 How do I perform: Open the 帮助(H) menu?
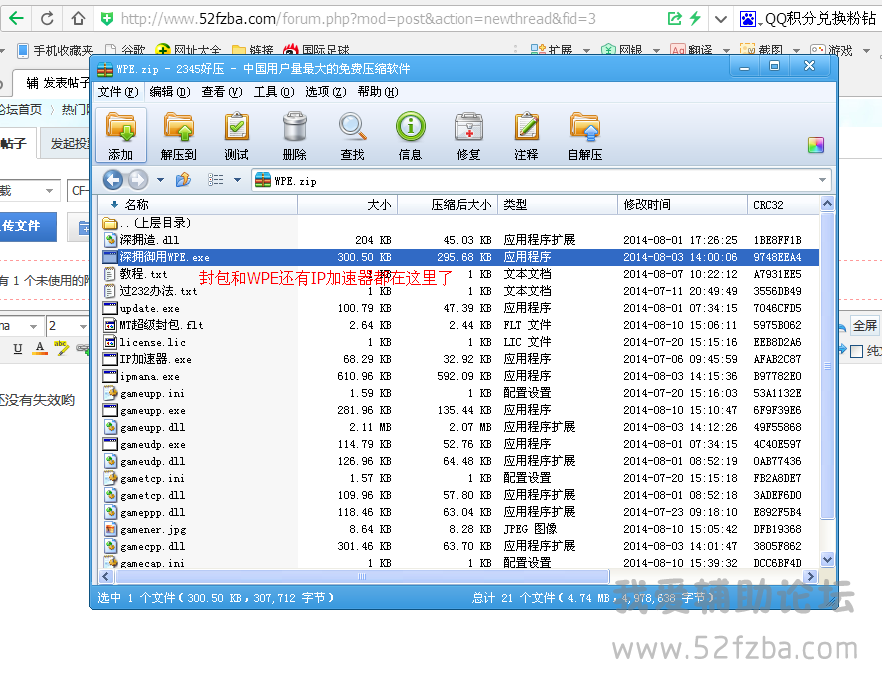[377, 92]
